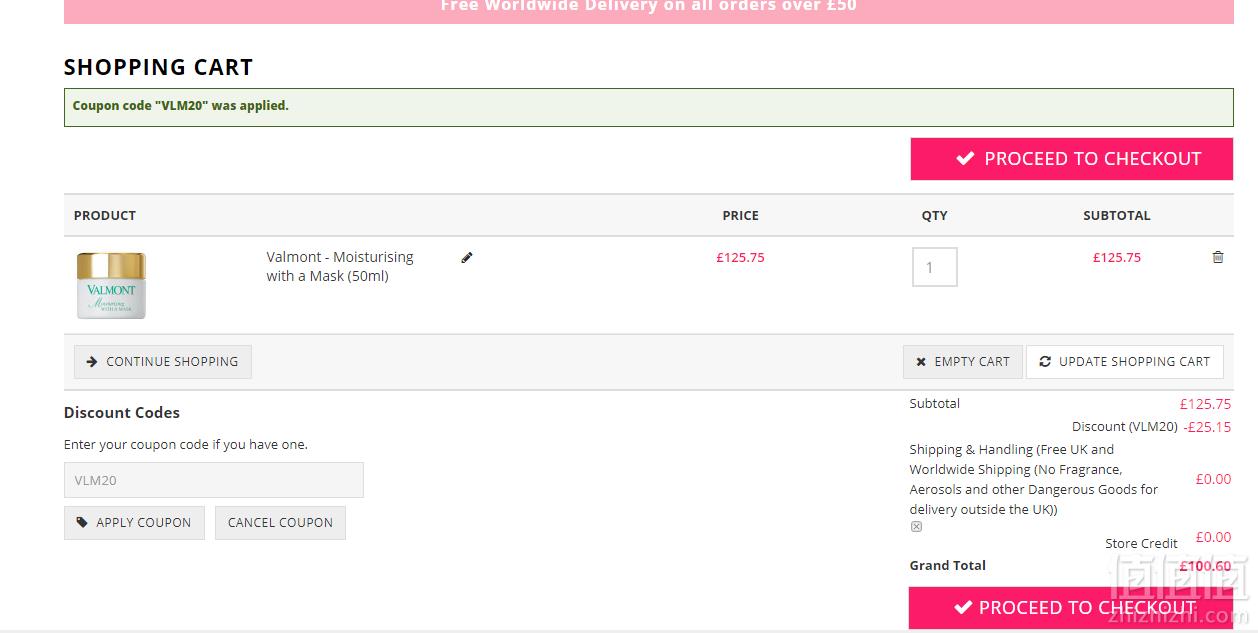Image resolution: width=1258 pixels, height=633 pixels.
Task: Click the Store Credit £0.00 amount
Action: 1214,537
